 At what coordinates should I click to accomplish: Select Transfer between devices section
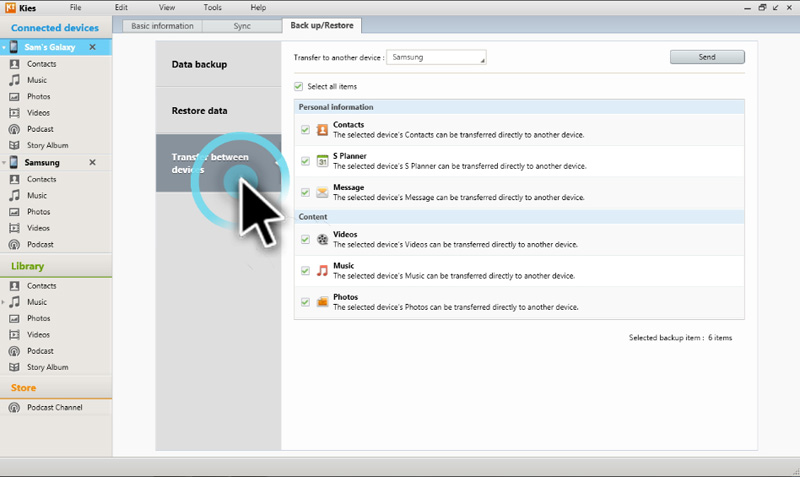218,163
